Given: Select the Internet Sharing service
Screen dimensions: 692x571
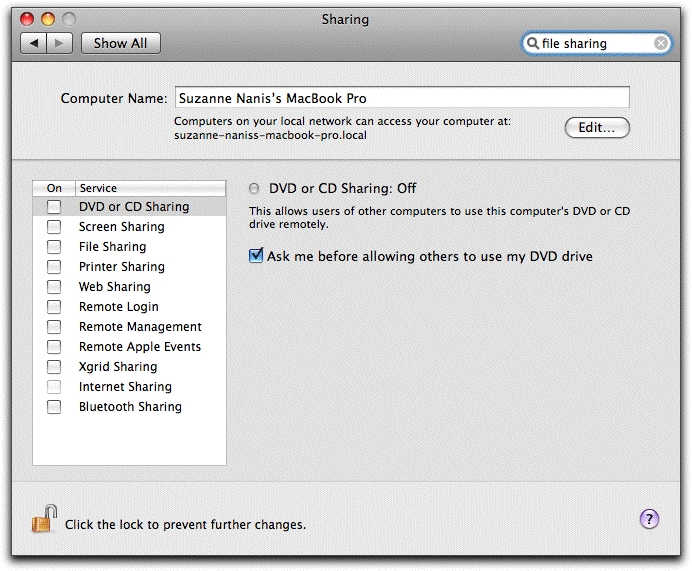Looking at the screenshot, I should pos(125,387).
